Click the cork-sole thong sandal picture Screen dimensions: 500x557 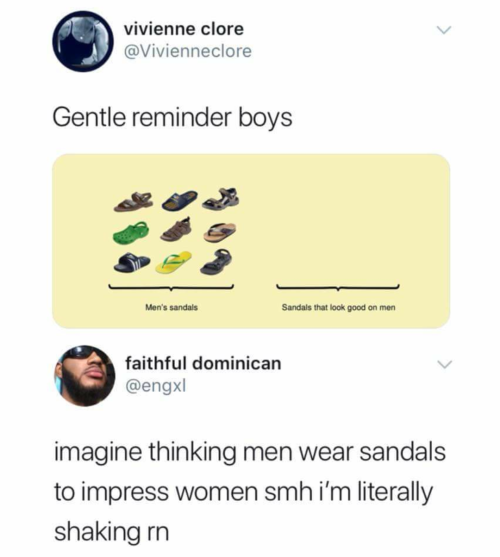click(220, 232)
